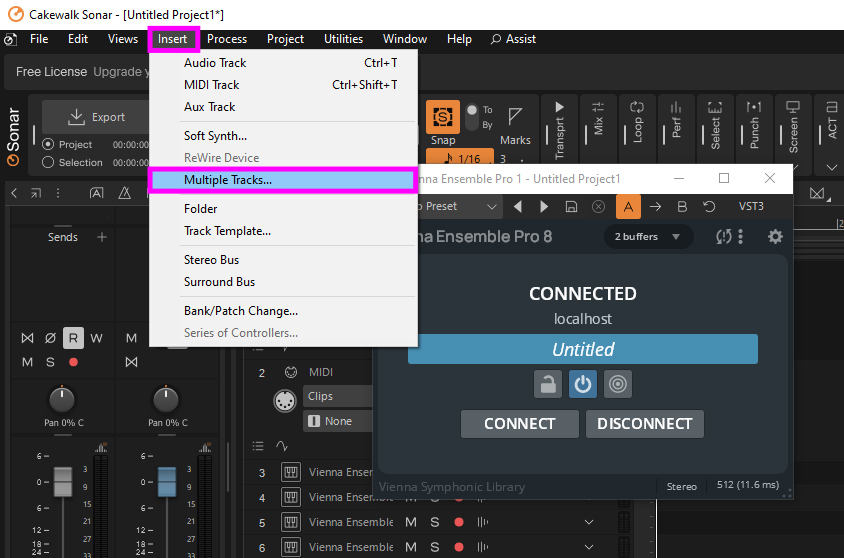Viewport: 844px width, 558px height.
Task: Select Multiple Tracks… menu entry
Action: tap(283, 180)
